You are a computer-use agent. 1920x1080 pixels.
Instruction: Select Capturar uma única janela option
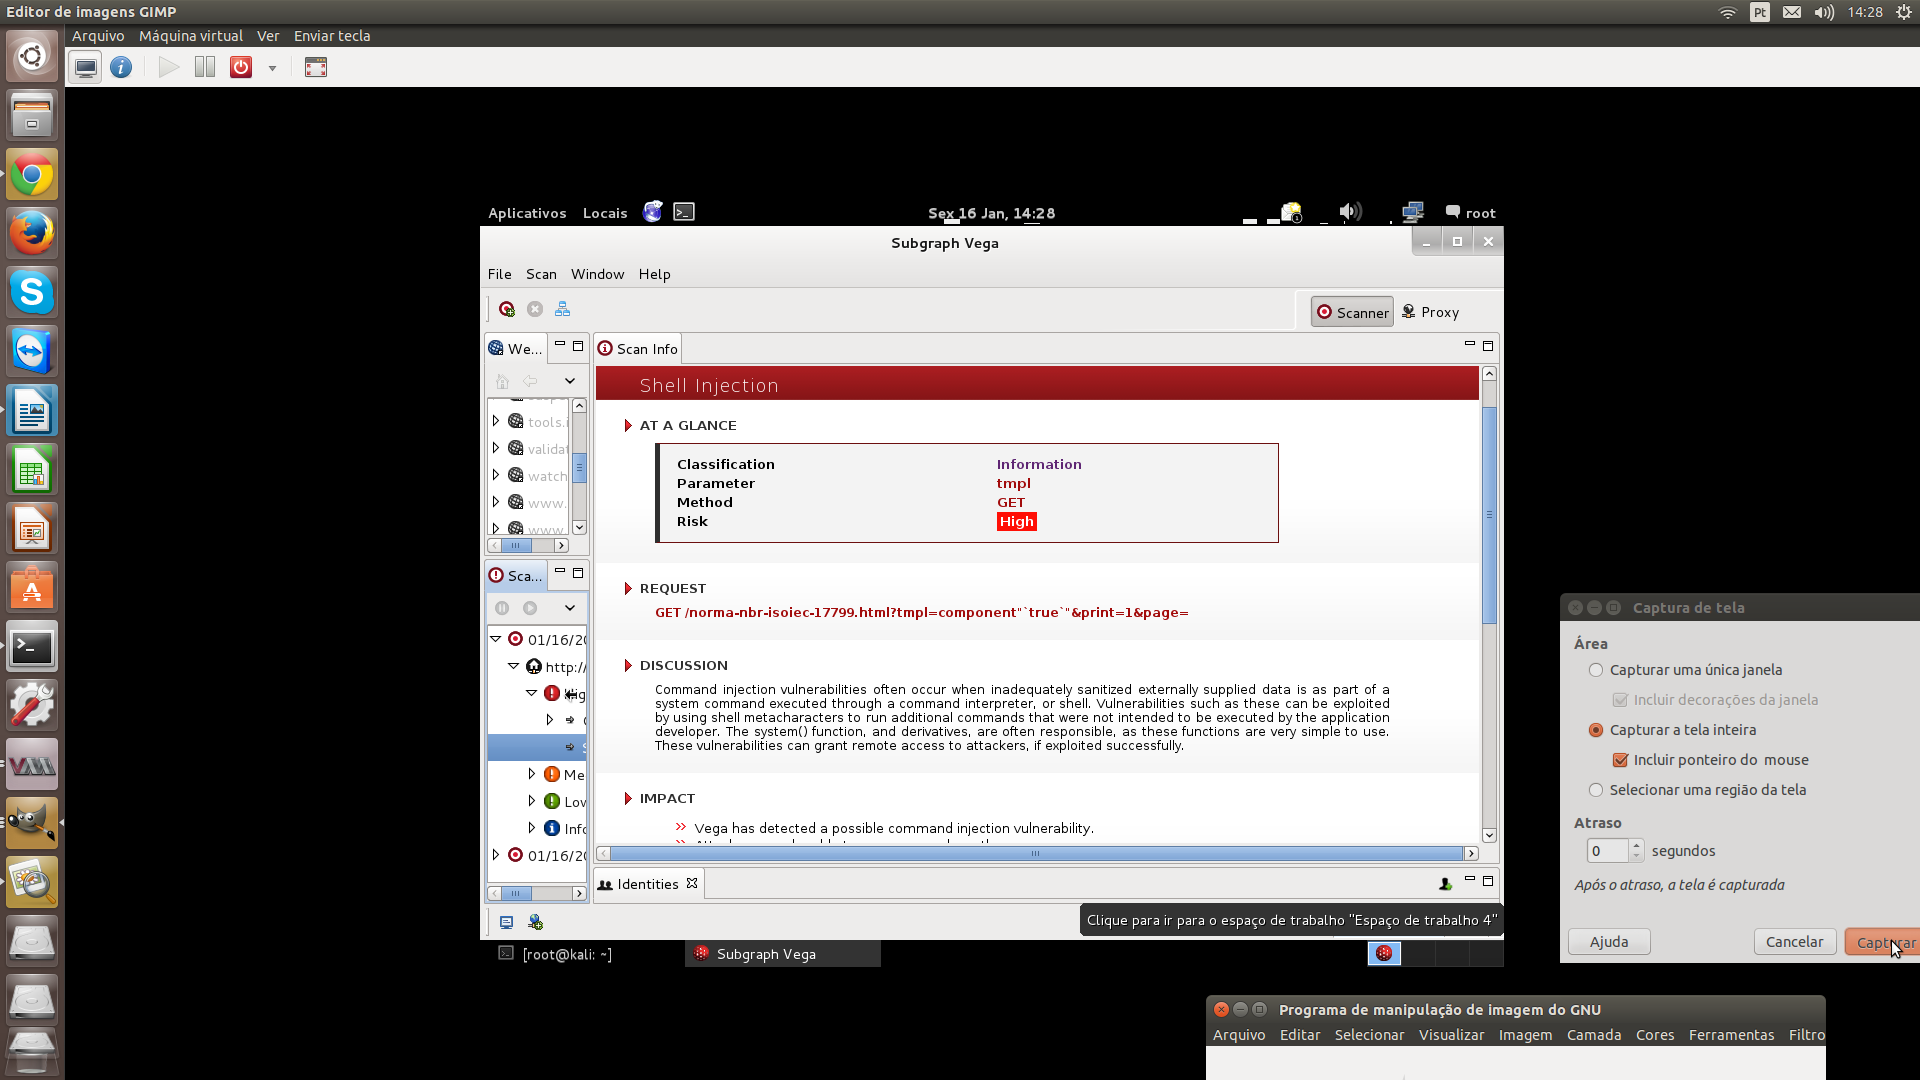1596,670
